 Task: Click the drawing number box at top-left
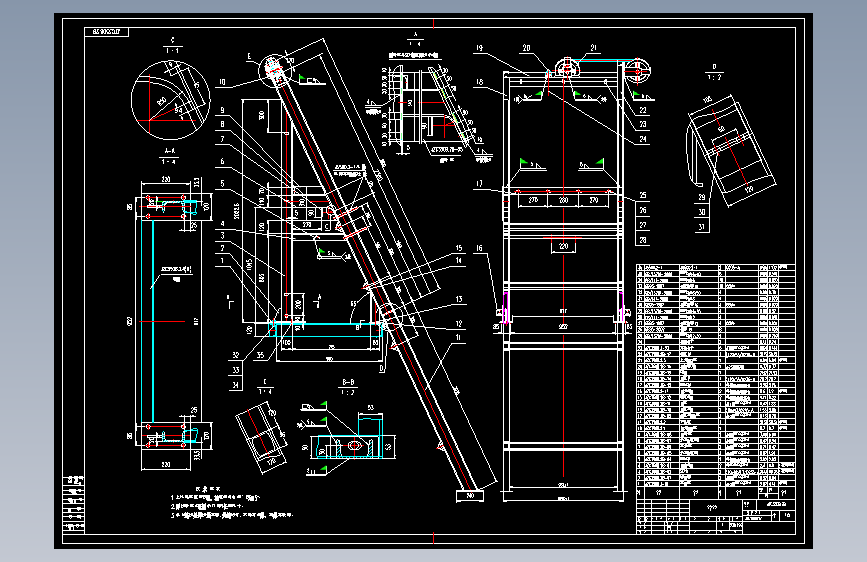[x=107, y=32]
